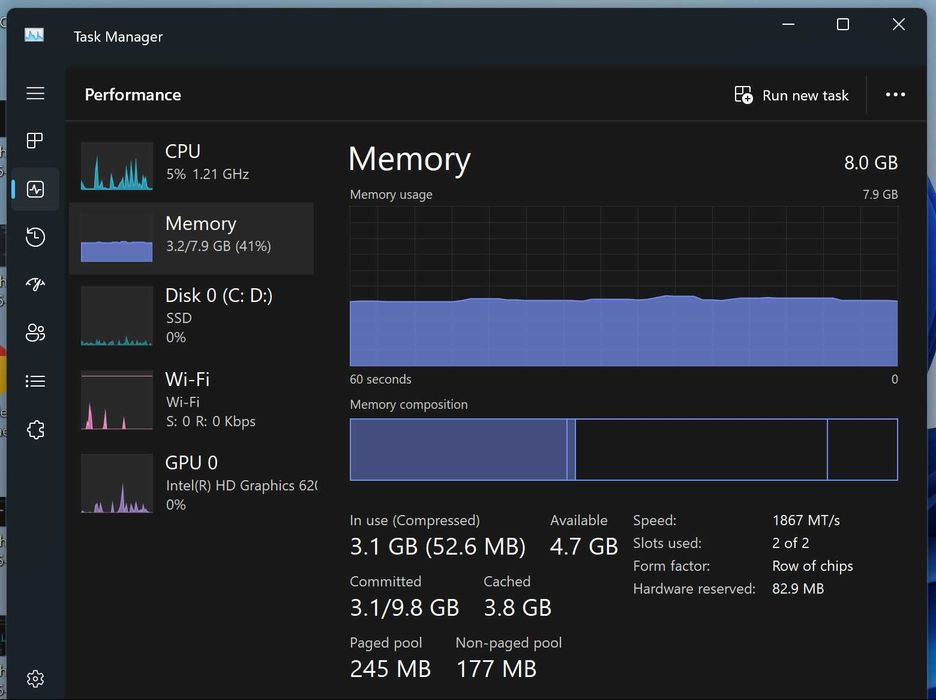
Task: Minimize the Task Manager window
Action: [x=788, y=24]
